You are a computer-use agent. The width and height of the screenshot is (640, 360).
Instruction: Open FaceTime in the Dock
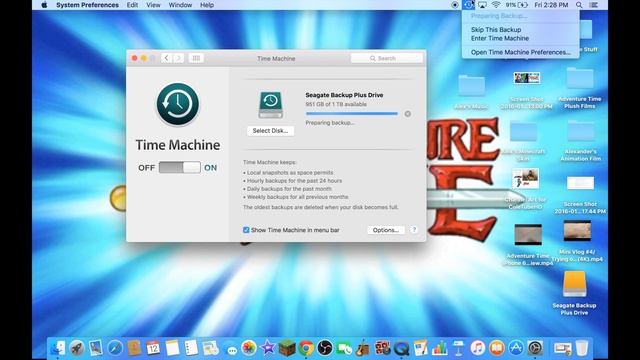pyautogui.click(x=344, y=348)
